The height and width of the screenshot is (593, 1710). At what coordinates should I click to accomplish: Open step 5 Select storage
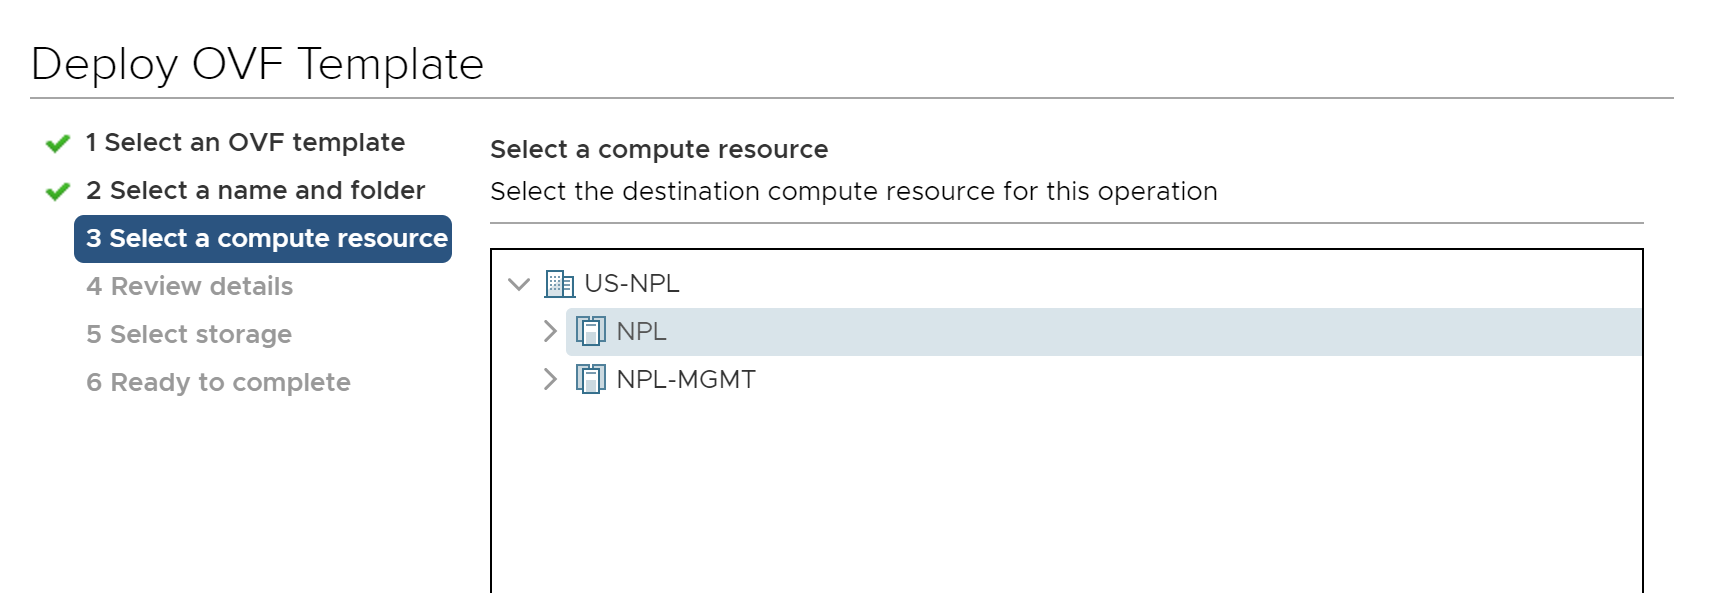189,335
